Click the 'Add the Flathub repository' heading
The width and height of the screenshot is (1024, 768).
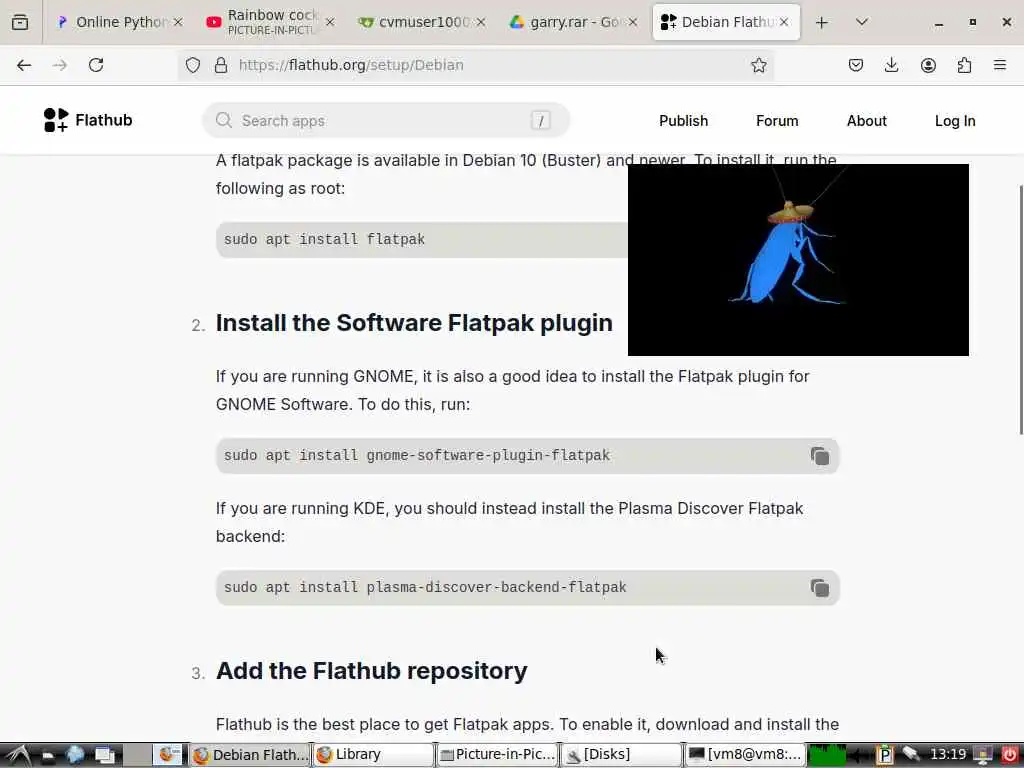point(372,671)
